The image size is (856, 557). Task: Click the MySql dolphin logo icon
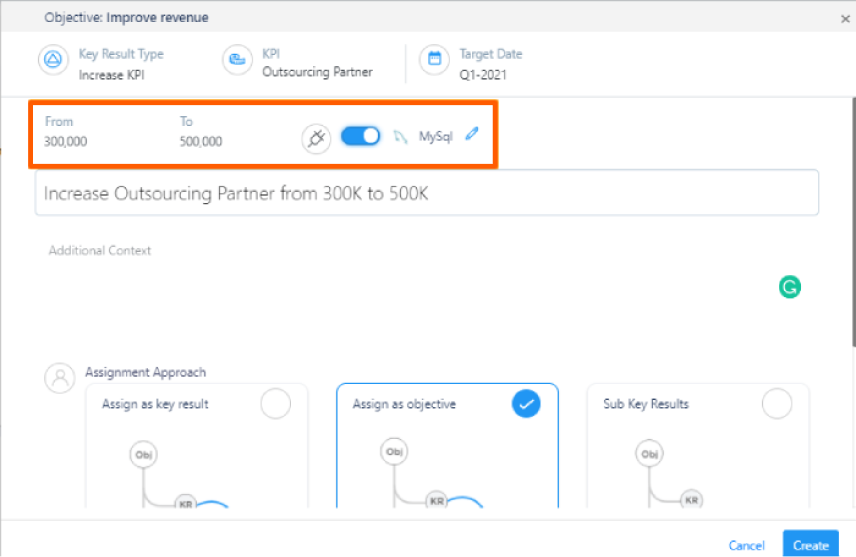point(401,137)
